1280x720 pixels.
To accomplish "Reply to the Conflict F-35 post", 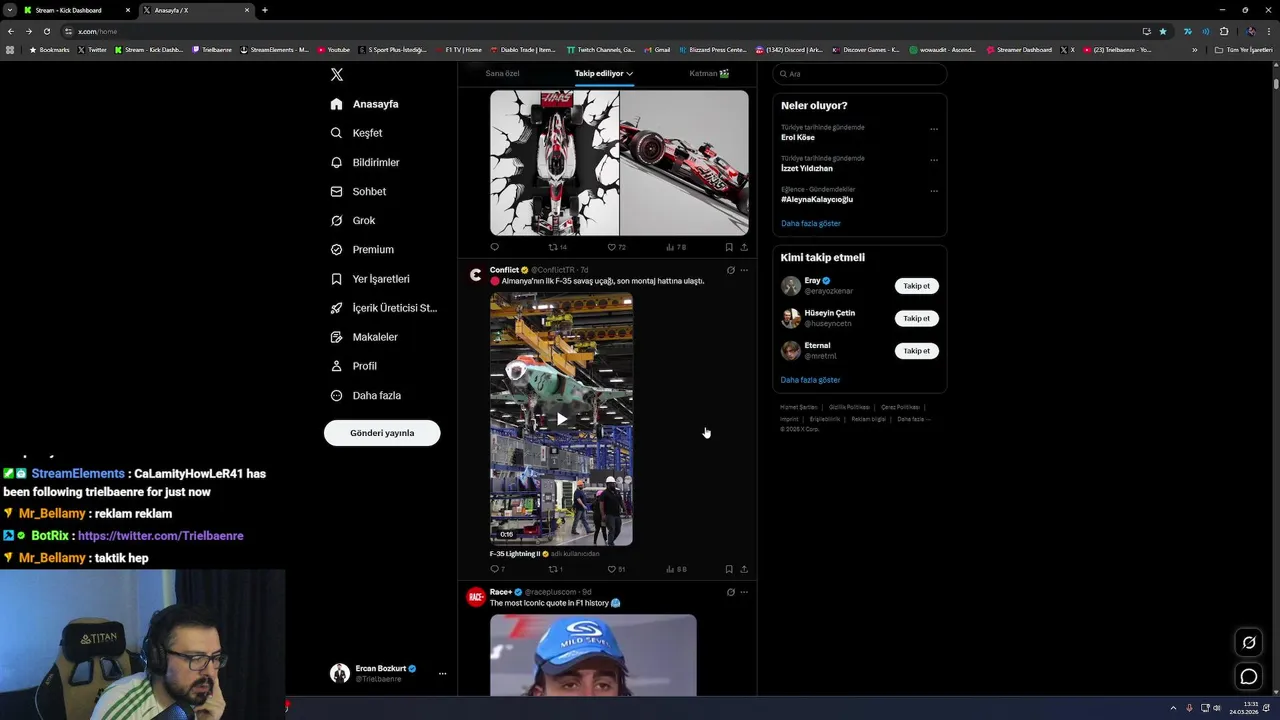I will tap(496, 569).
